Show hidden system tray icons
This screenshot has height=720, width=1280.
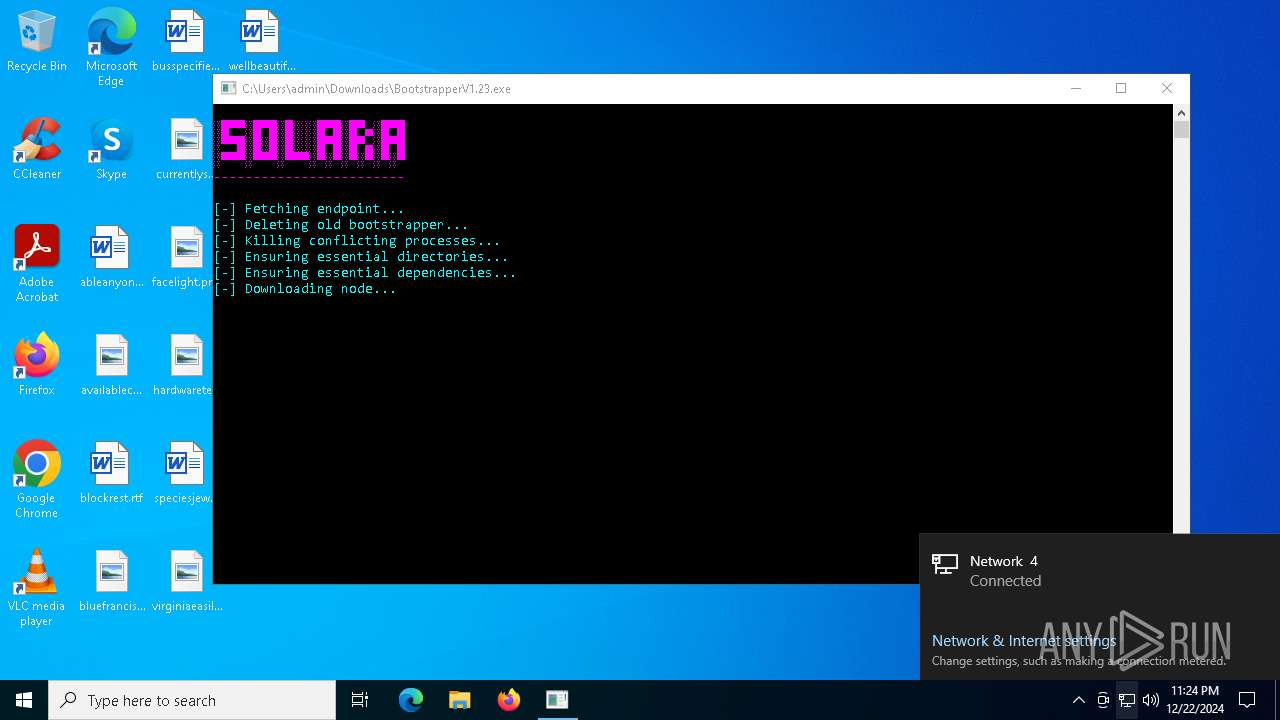coord(1078,700)
